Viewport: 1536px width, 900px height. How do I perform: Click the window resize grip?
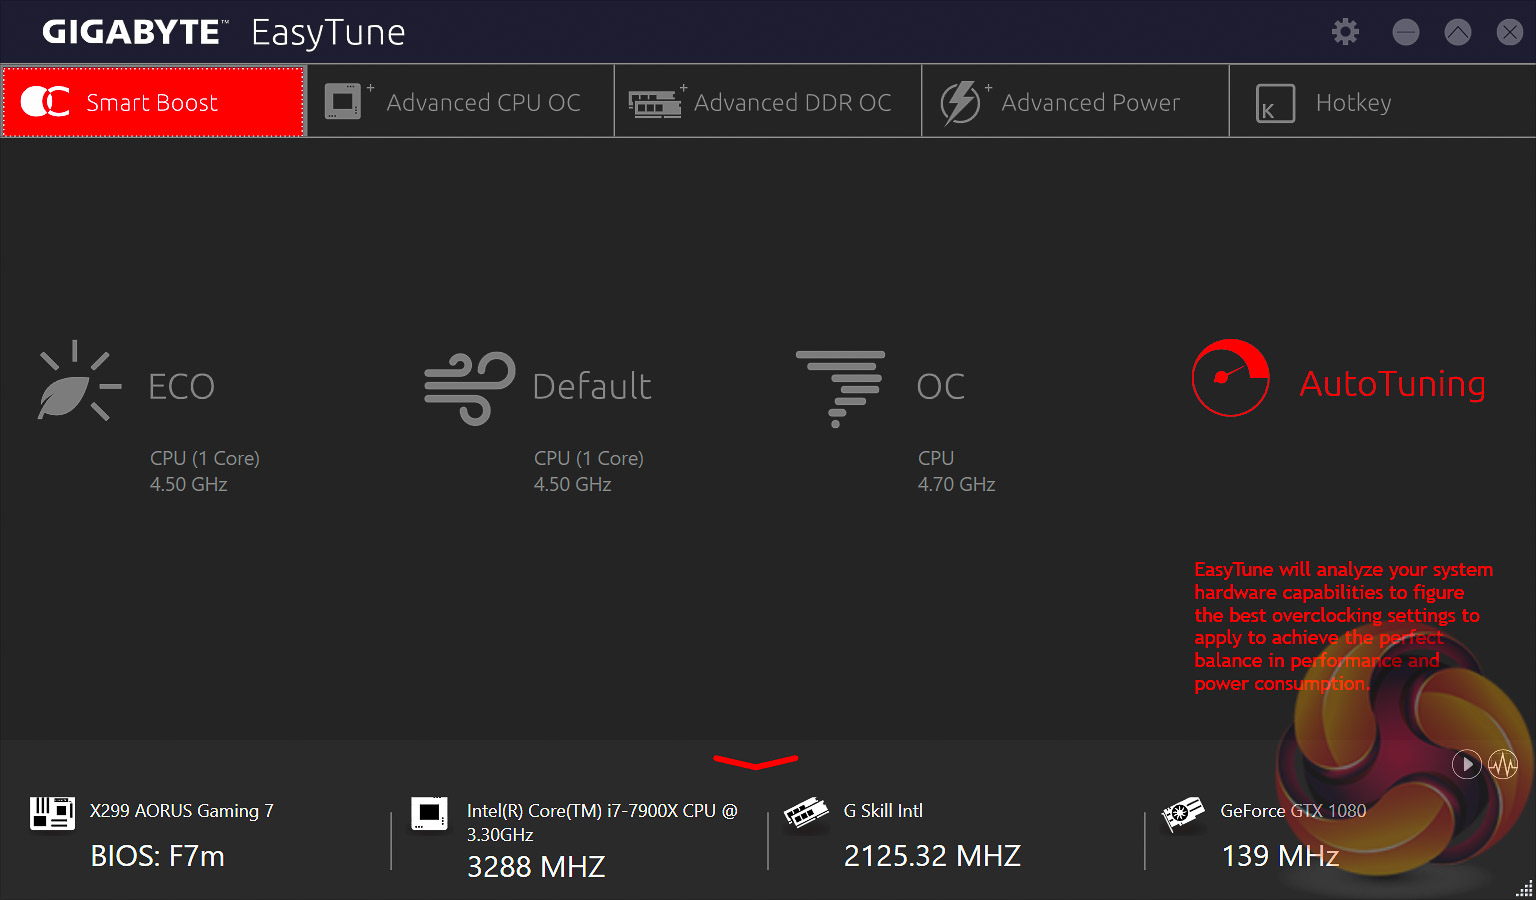point(1524,888)
